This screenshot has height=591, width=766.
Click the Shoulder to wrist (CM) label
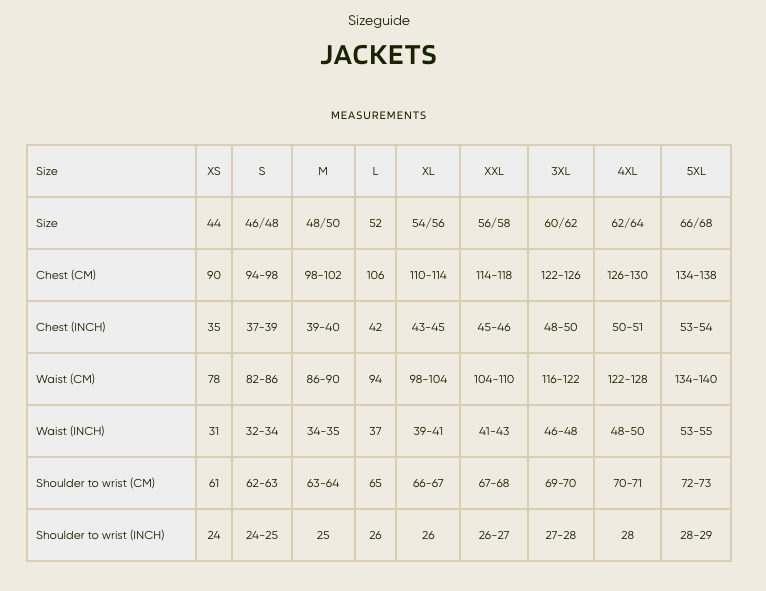click(x=95, y=483)
